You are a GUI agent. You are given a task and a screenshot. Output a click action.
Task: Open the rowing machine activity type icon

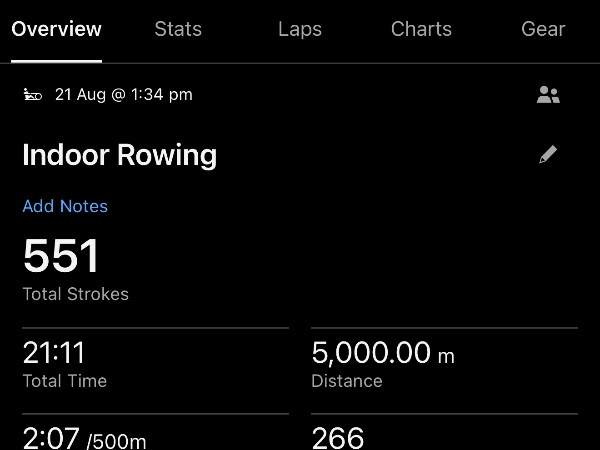(x=33, y=95)
